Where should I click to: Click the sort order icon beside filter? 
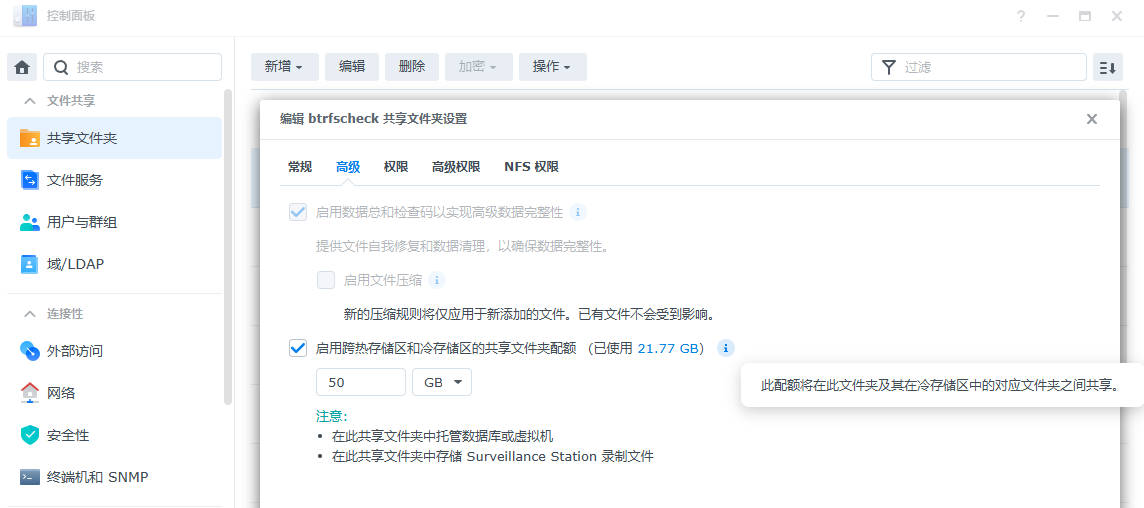pyautogui.click(x=1107, y=67)
